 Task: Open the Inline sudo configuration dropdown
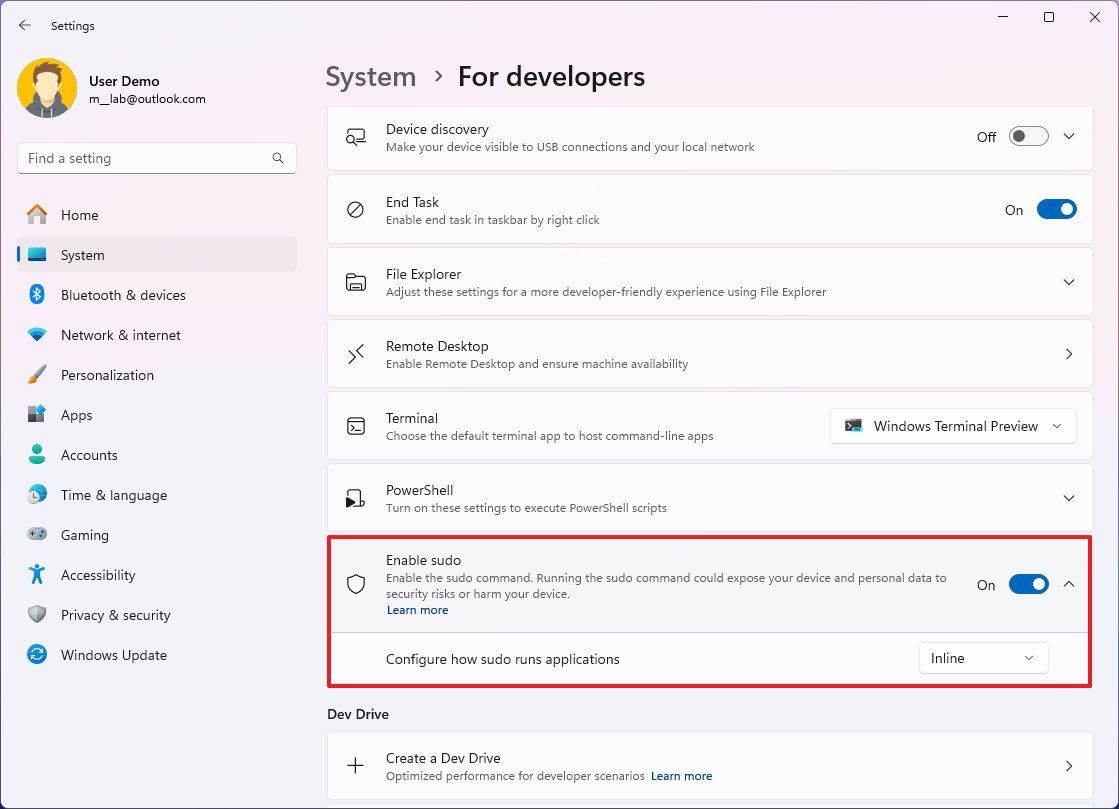(x=983, y=658)
